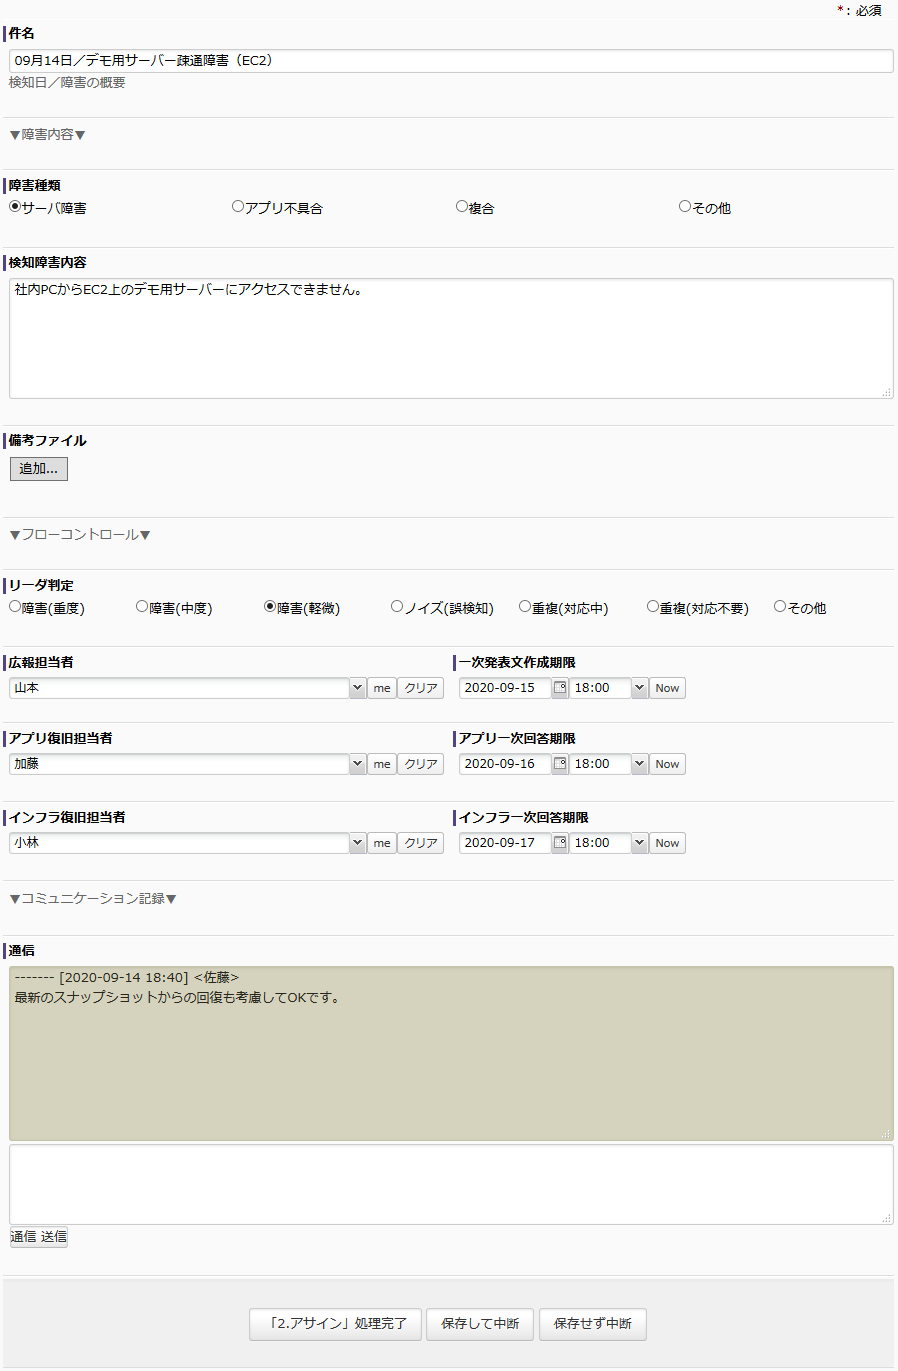
Task: Add attachment with 追加... button
Action: click(x=39, y=469)
